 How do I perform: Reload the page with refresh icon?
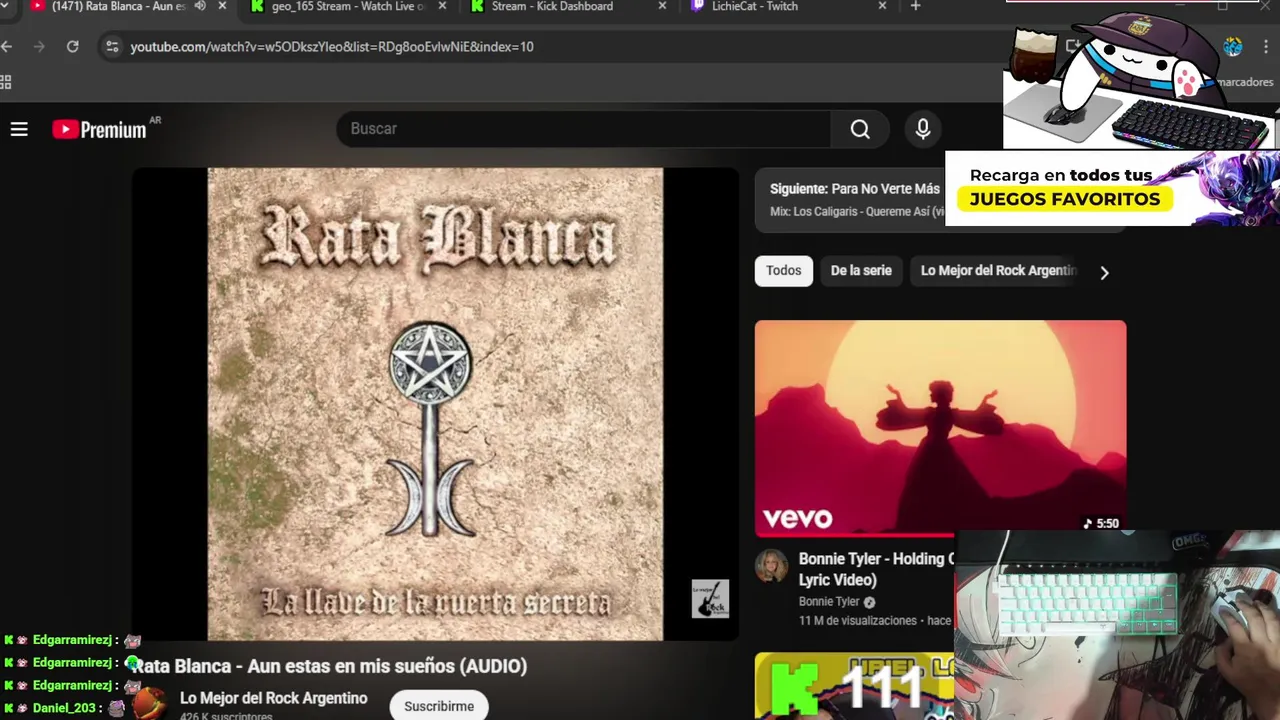click(72, 46)
